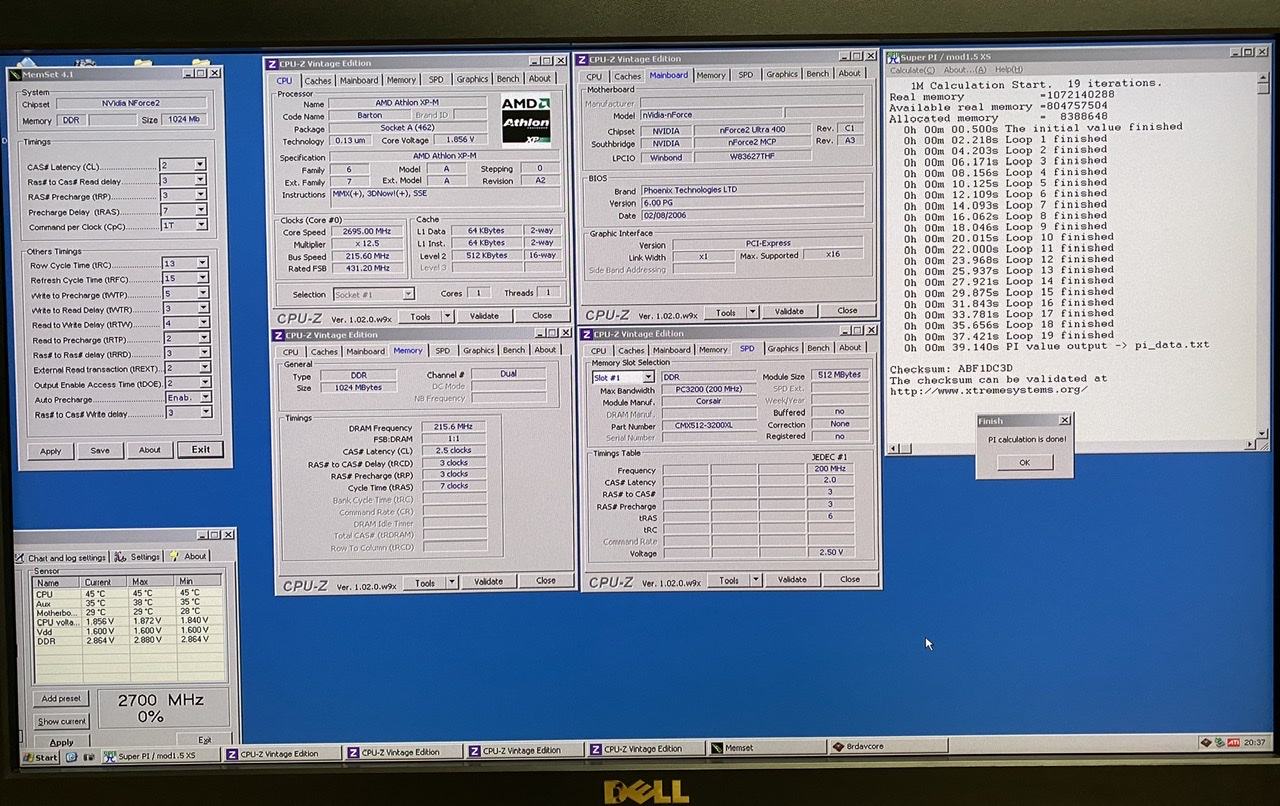The image size is (1280, 806).
Task: Click Close in CPU-Z Mainboard window
Action: pos(847,311)
